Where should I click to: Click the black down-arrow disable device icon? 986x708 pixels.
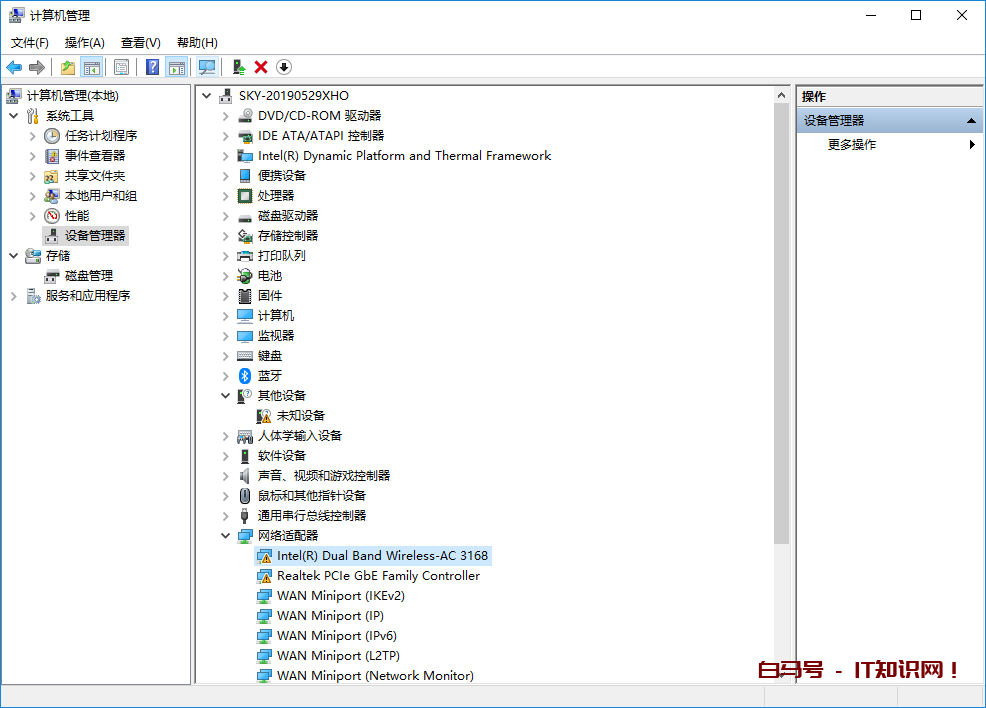[284, 67]
